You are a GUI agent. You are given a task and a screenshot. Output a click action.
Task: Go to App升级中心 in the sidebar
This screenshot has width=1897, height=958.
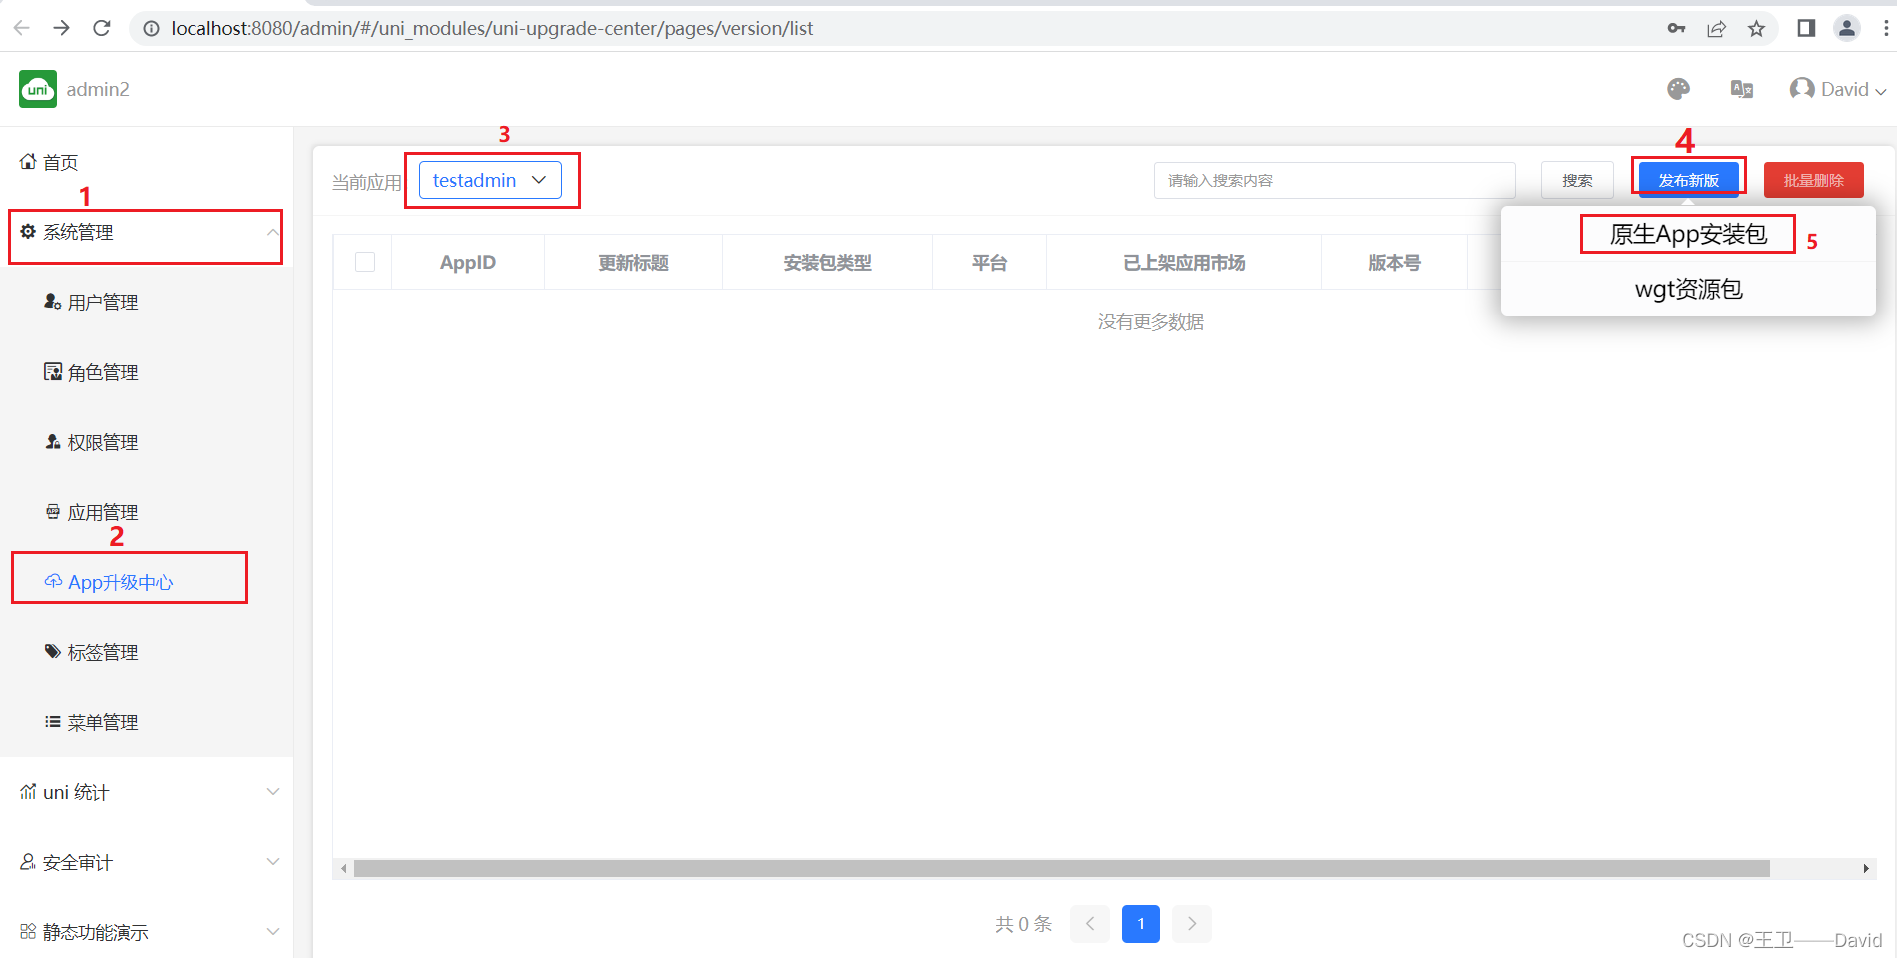[146, 582]
